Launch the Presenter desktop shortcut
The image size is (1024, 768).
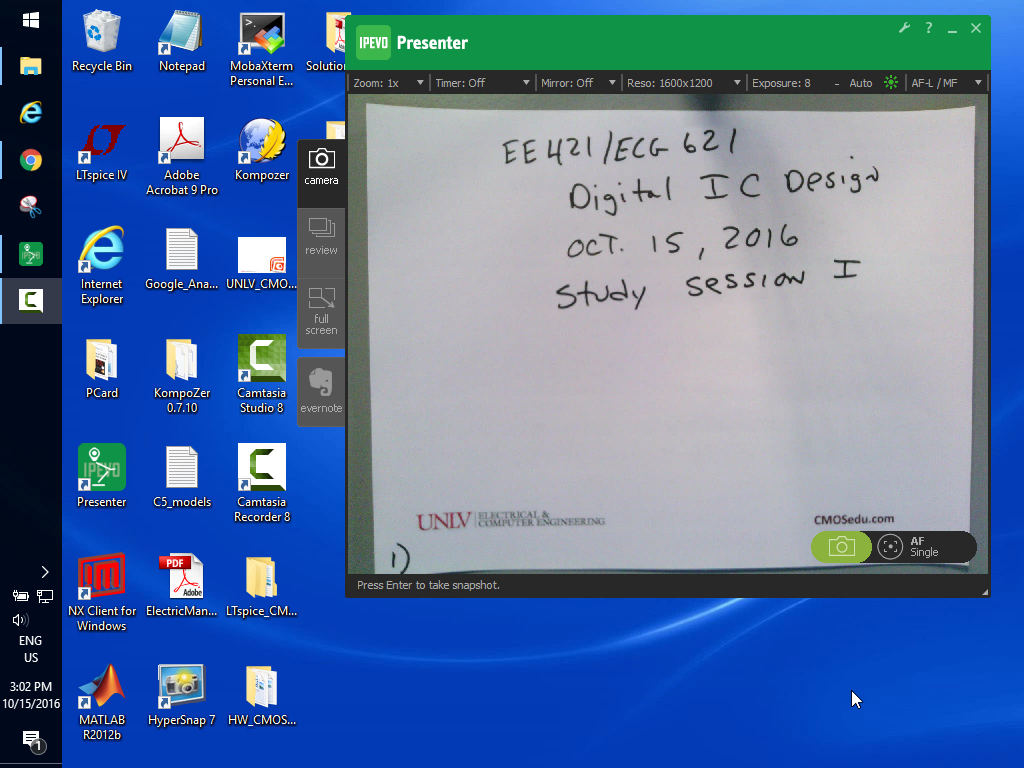pyautogui.click(x=101, y=476)
